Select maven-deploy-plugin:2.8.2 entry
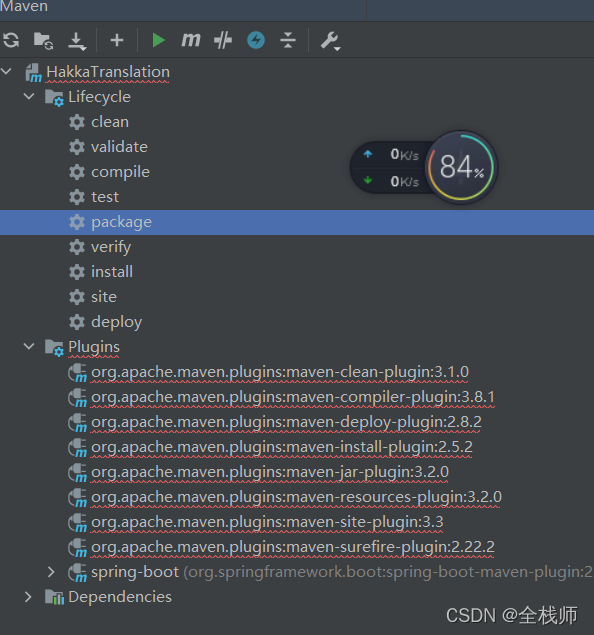 point(286,422)
